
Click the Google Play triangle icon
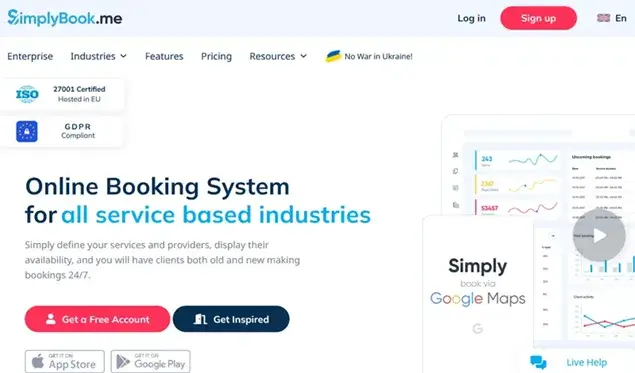[x=123, y=361]
